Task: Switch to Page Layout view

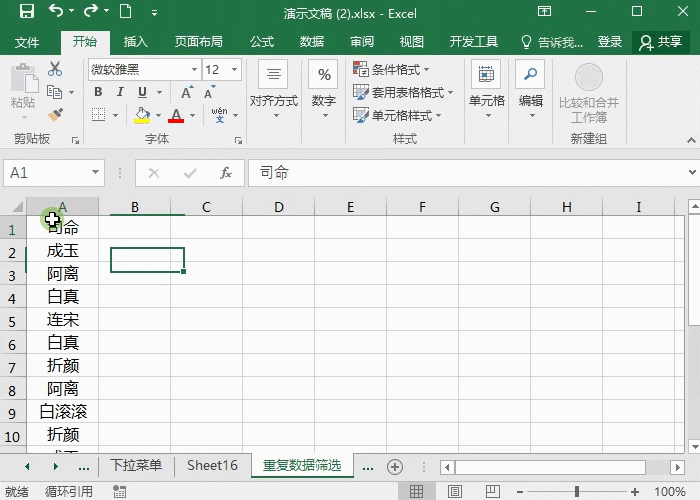Action: click(x=455, y=492)
